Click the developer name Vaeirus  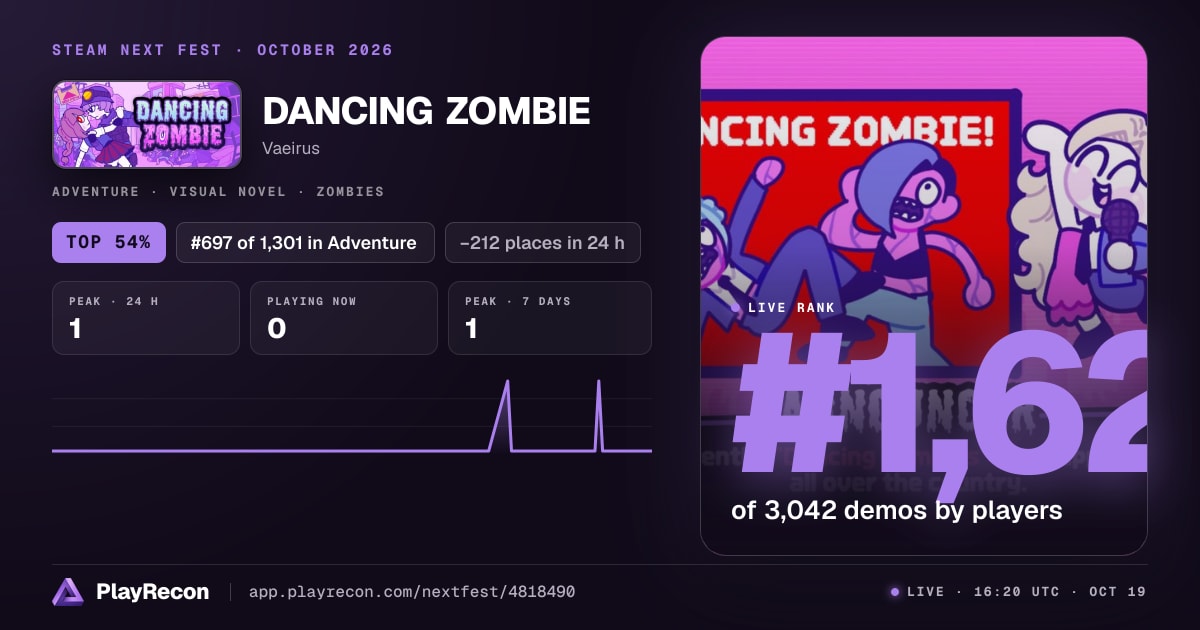(291, 148)
